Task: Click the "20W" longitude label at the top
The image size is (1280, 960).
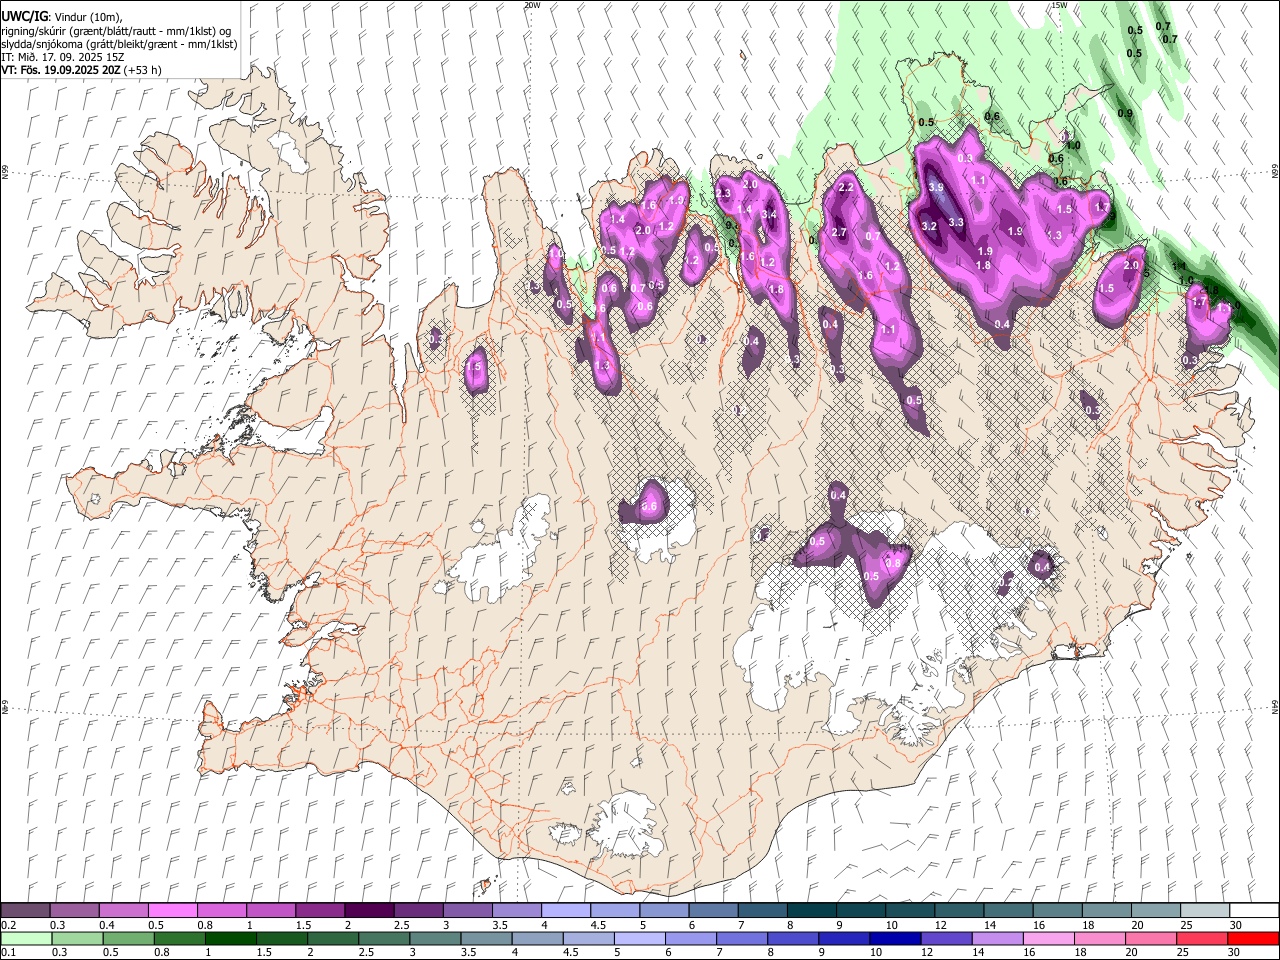Action: pyautogui.click(x=532, y=5)
